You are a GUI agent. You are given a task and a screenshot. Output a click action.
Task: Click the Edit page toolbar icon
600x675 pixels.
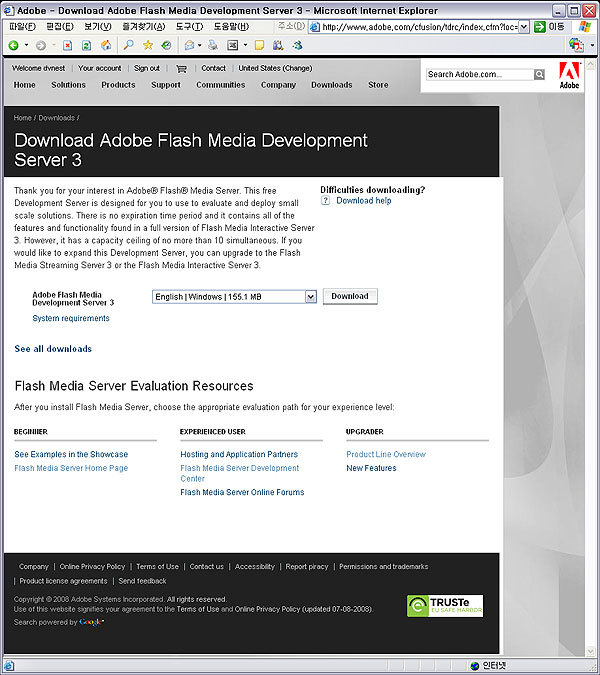[x=232, y=45]
